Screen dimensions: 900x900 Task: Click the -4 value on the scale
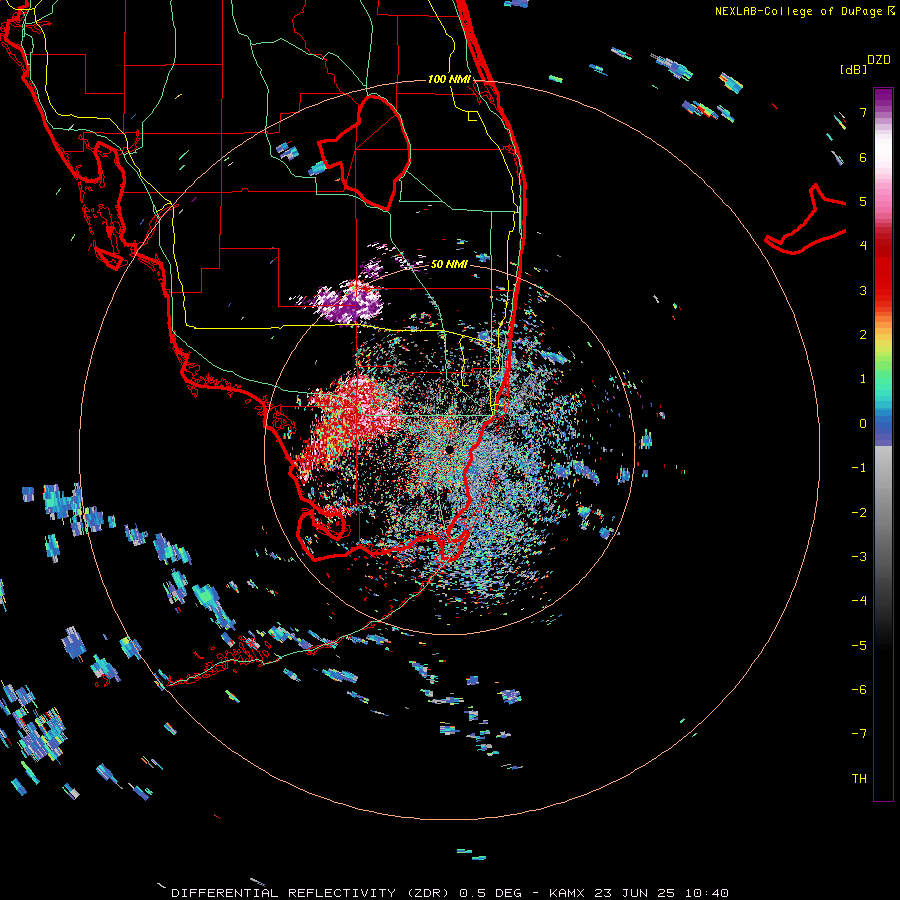859,601
